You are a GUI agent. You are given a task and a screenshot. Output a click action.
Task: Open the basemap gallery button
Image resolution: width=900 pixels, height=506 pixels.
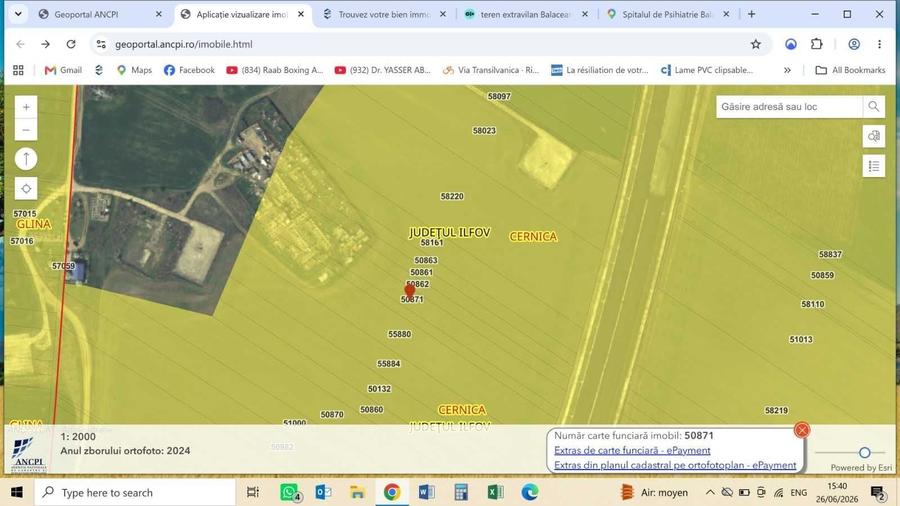[874, 137]
